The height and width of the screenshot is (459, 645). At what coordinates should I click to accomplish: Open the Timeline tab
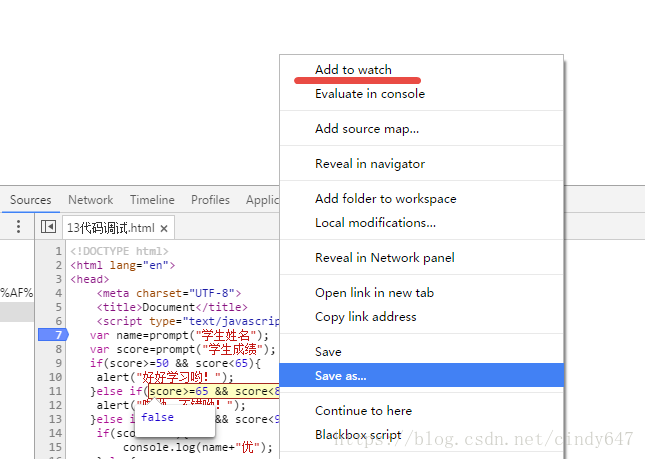[x=152, y=200]
